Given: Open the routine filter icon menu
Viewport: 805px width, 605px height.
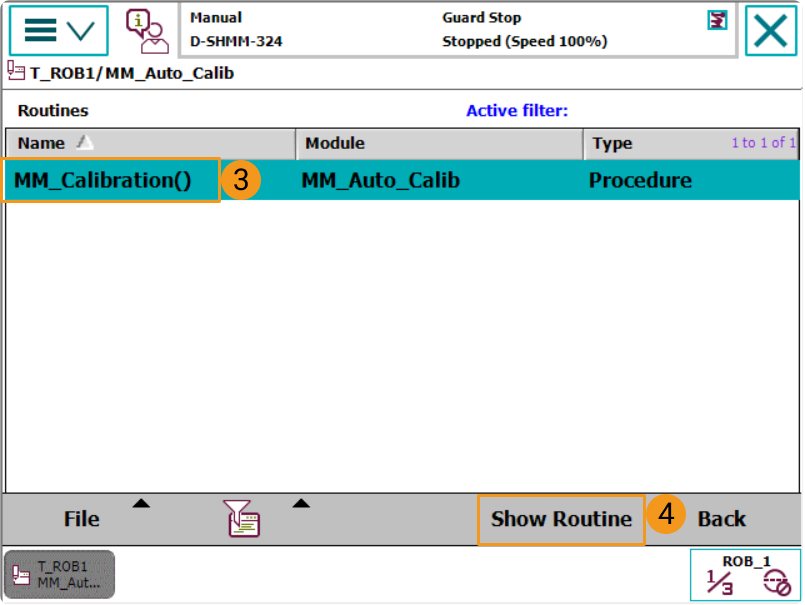Looking at the screenshot, I should pos(243,519).
